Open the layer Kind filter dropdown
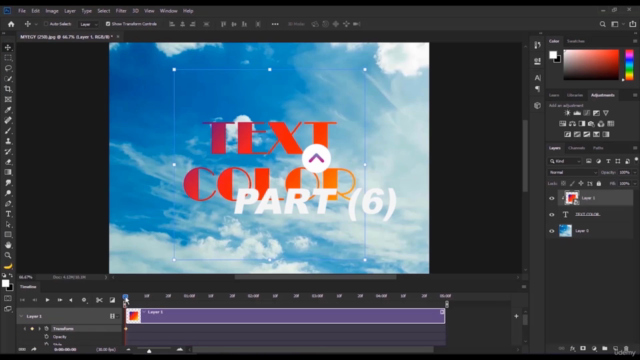The width and height of the screenshot is (640, 360). (564, 161)
